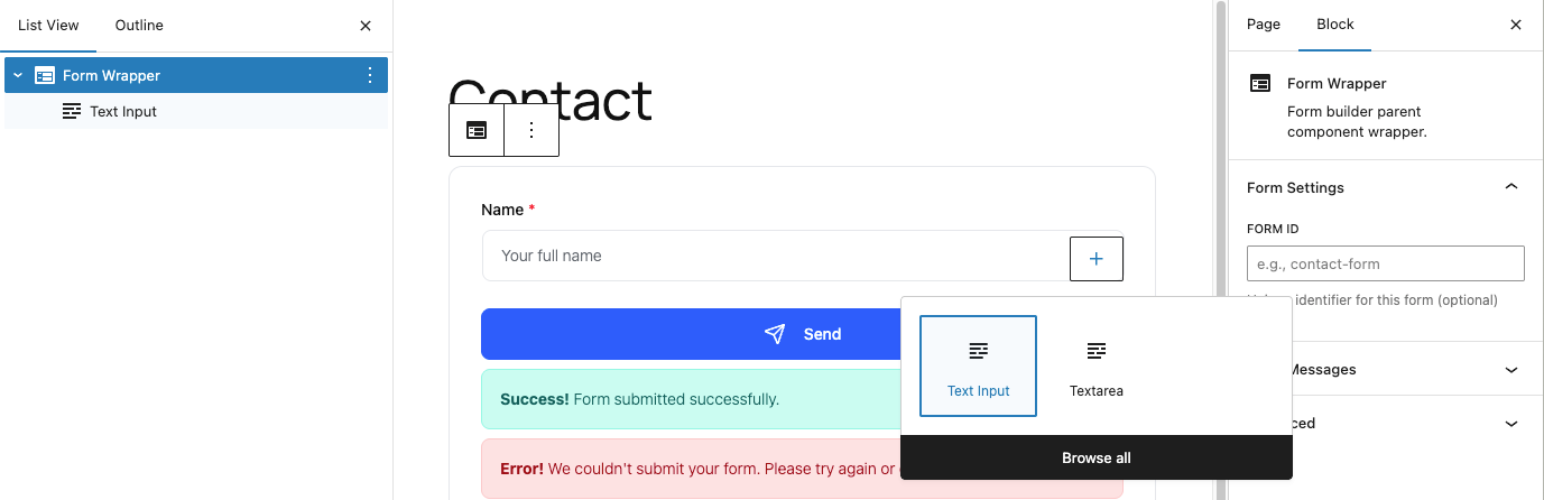Click the Form Wrapper icon in sidebar

click(1261, 84)
